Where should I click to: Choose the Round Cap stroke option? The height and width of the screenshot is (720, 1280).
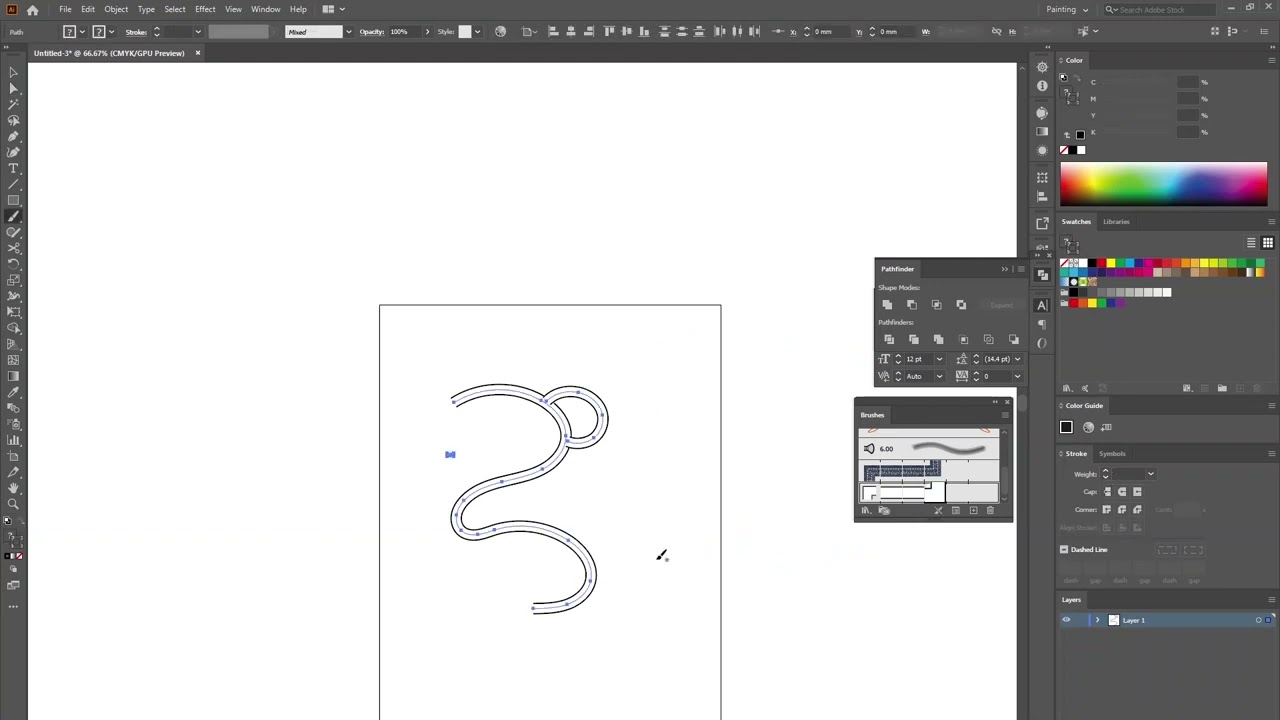[x=1121, y=492]
